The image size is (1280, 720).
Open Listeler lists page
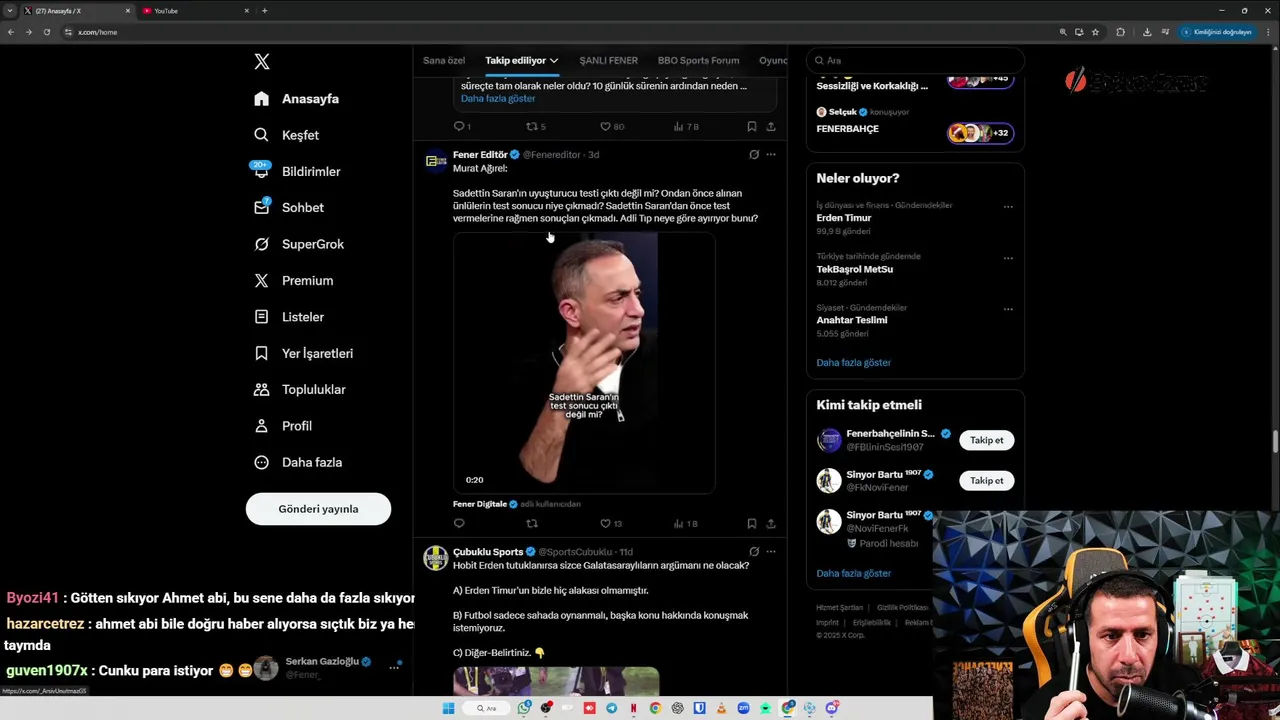tap(289, 317)
